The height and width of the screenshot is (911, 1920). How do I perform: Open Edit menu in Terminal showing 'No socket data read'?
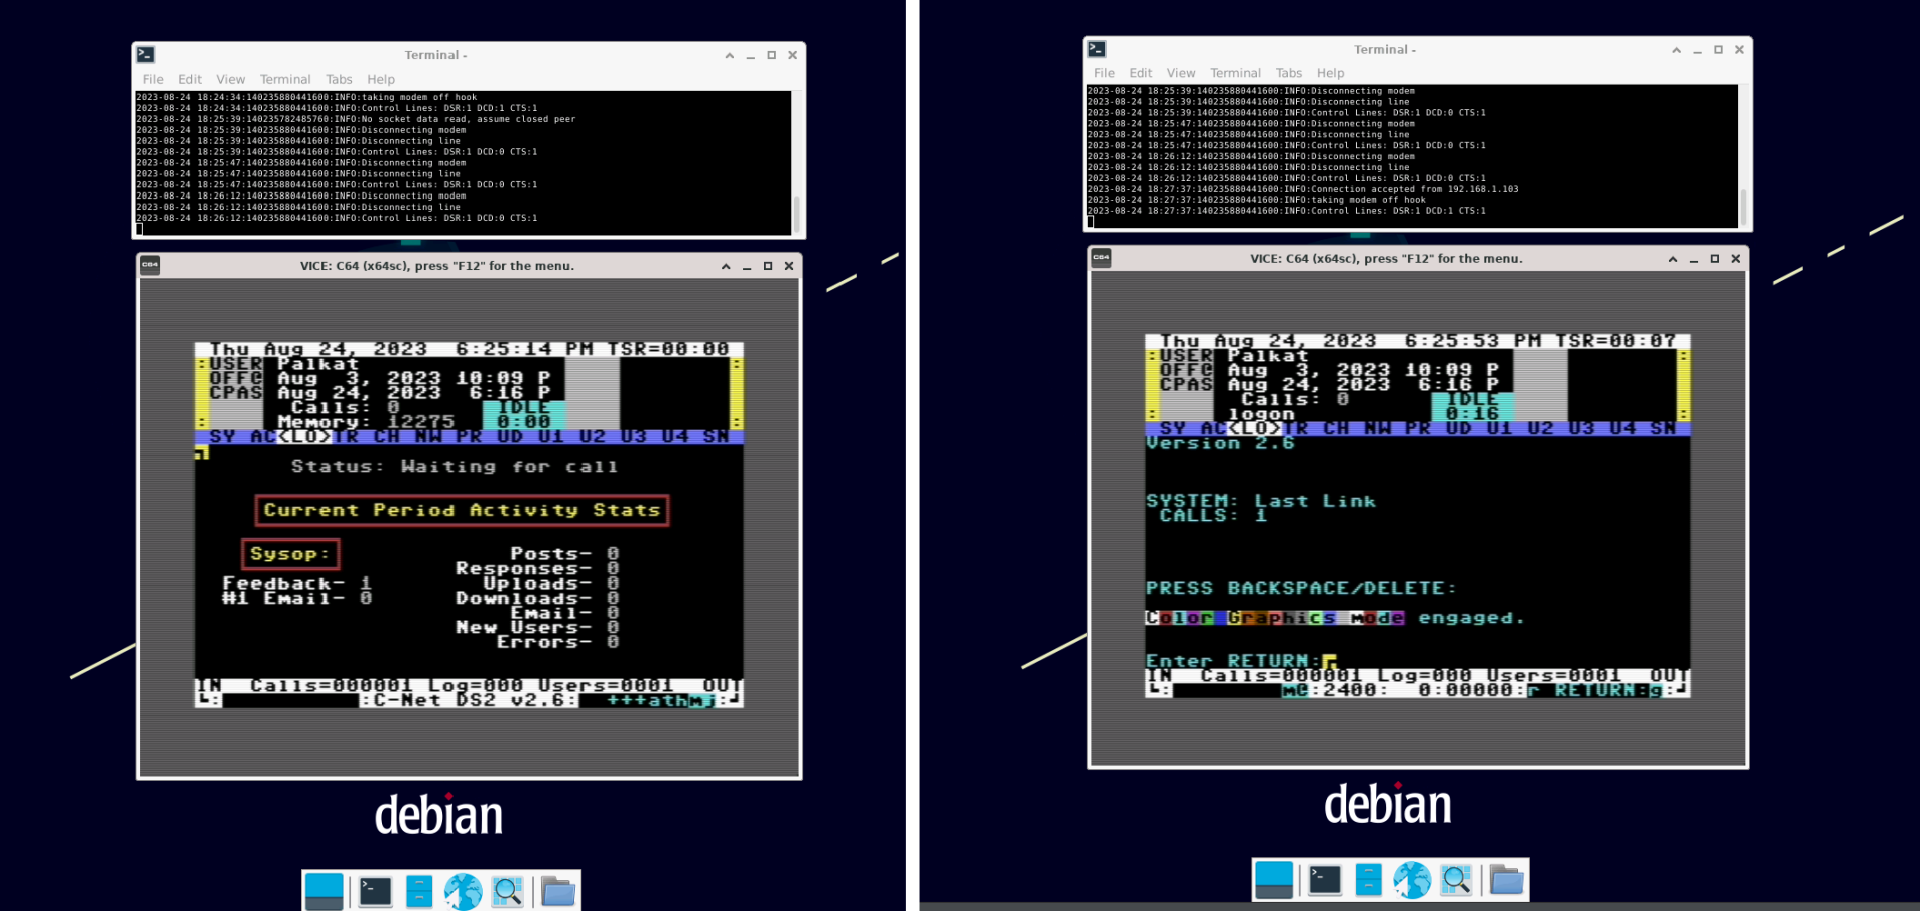coord(190,79)
